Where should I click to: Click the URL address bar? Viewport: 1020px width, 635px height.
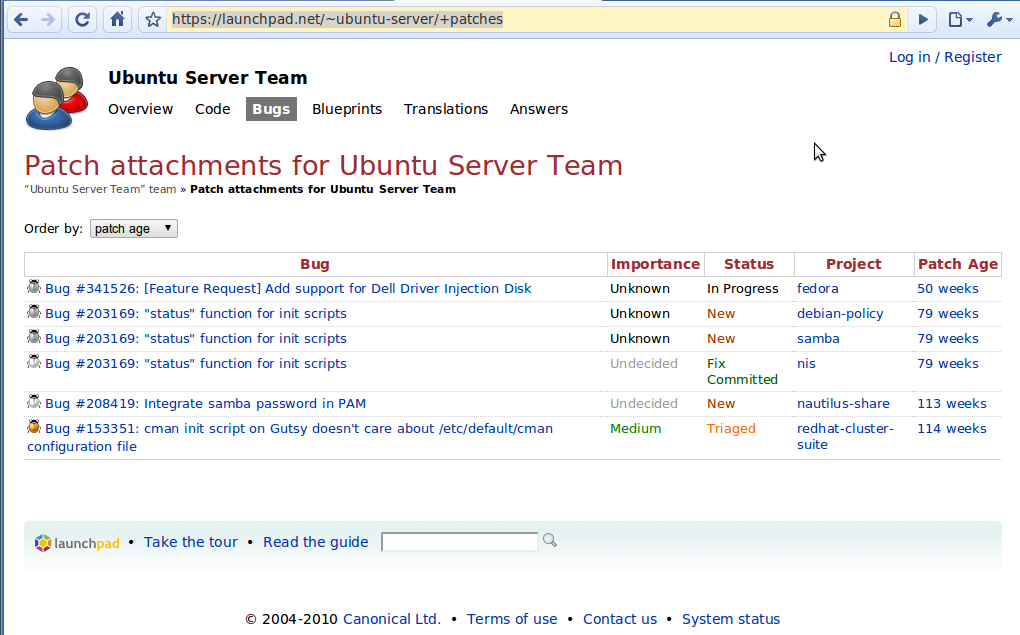520,19
